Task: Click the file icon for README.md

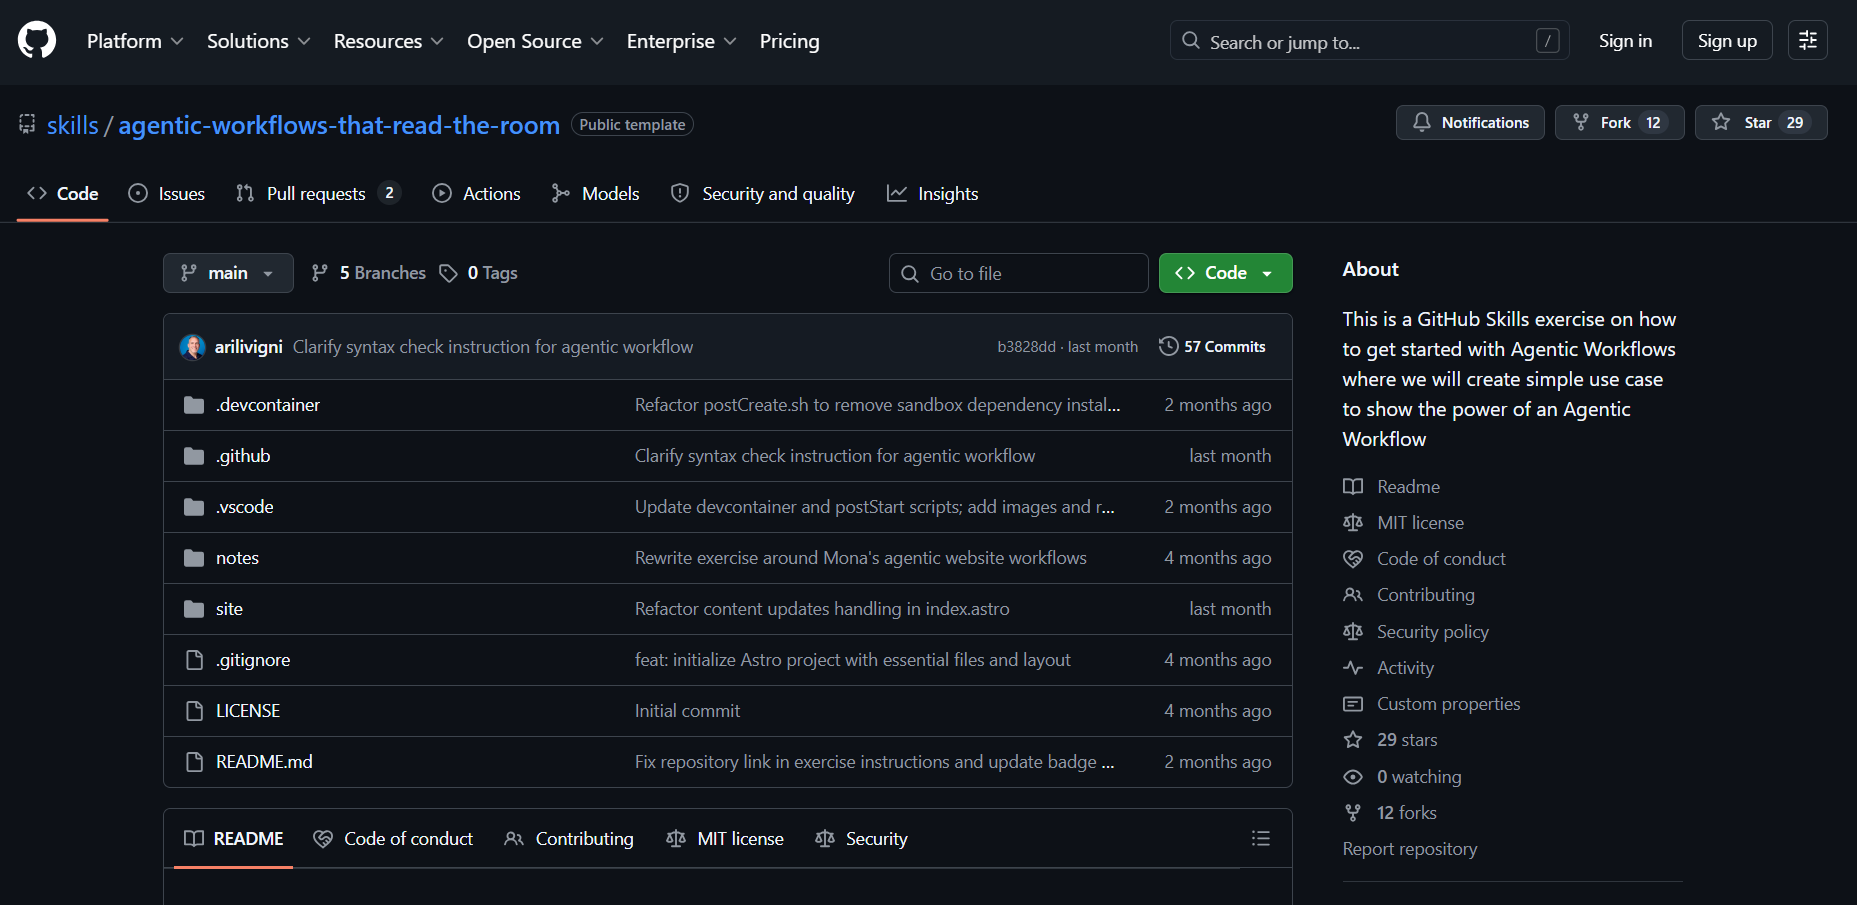Action: [x=194, y=762]
